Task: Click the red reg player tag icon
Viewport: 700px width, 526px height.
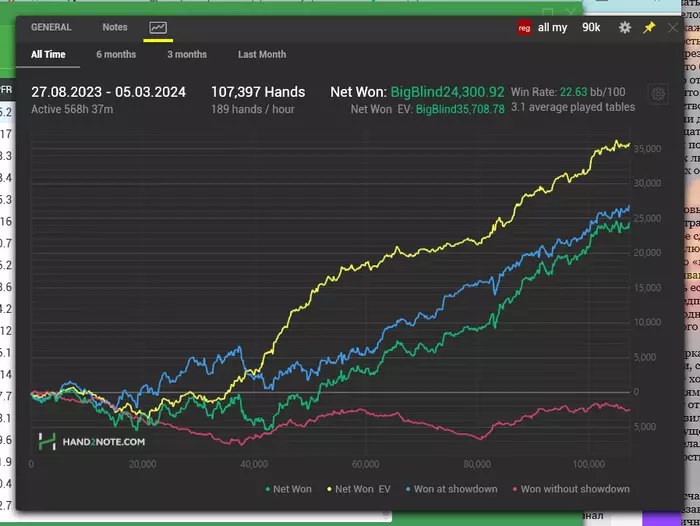Action: click(x=524, y=28)
